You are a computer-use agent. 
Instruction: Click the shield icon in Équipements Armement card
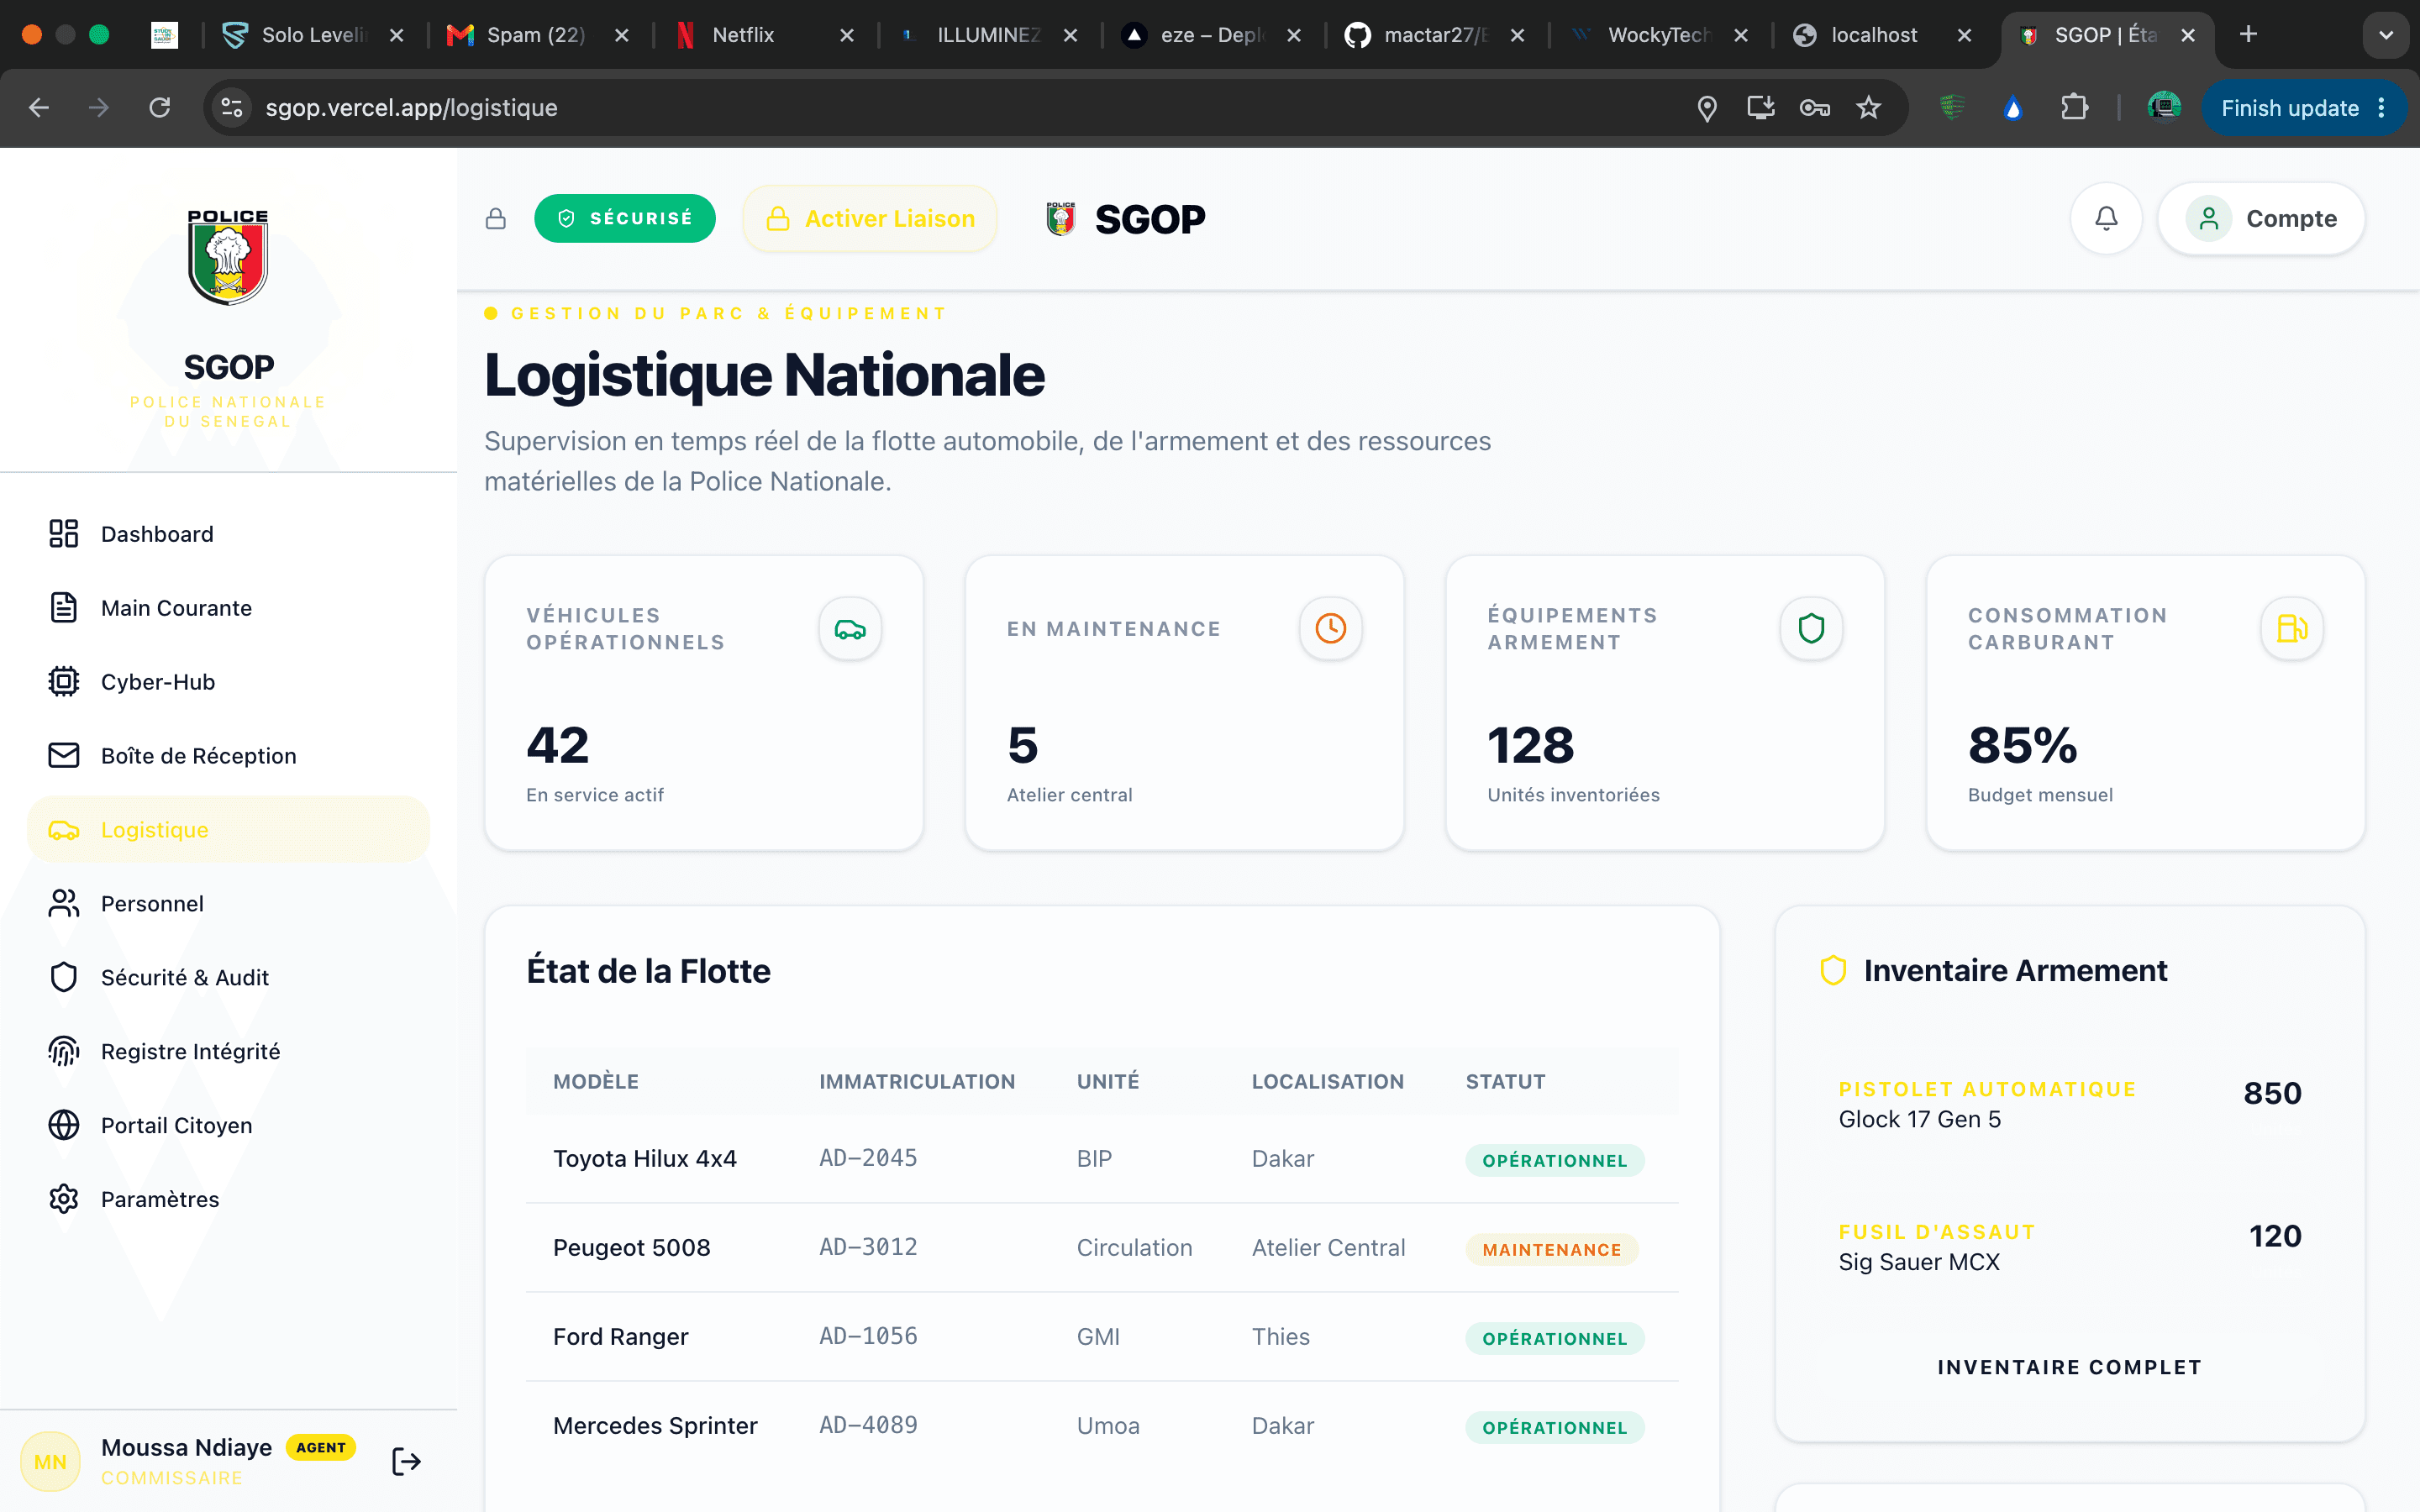click(x=1811, y=628)
